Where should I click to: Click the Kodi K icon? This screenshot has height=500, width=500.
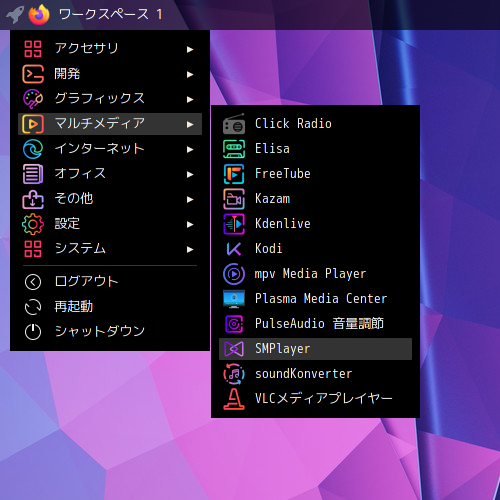click(x=234, y=249)
